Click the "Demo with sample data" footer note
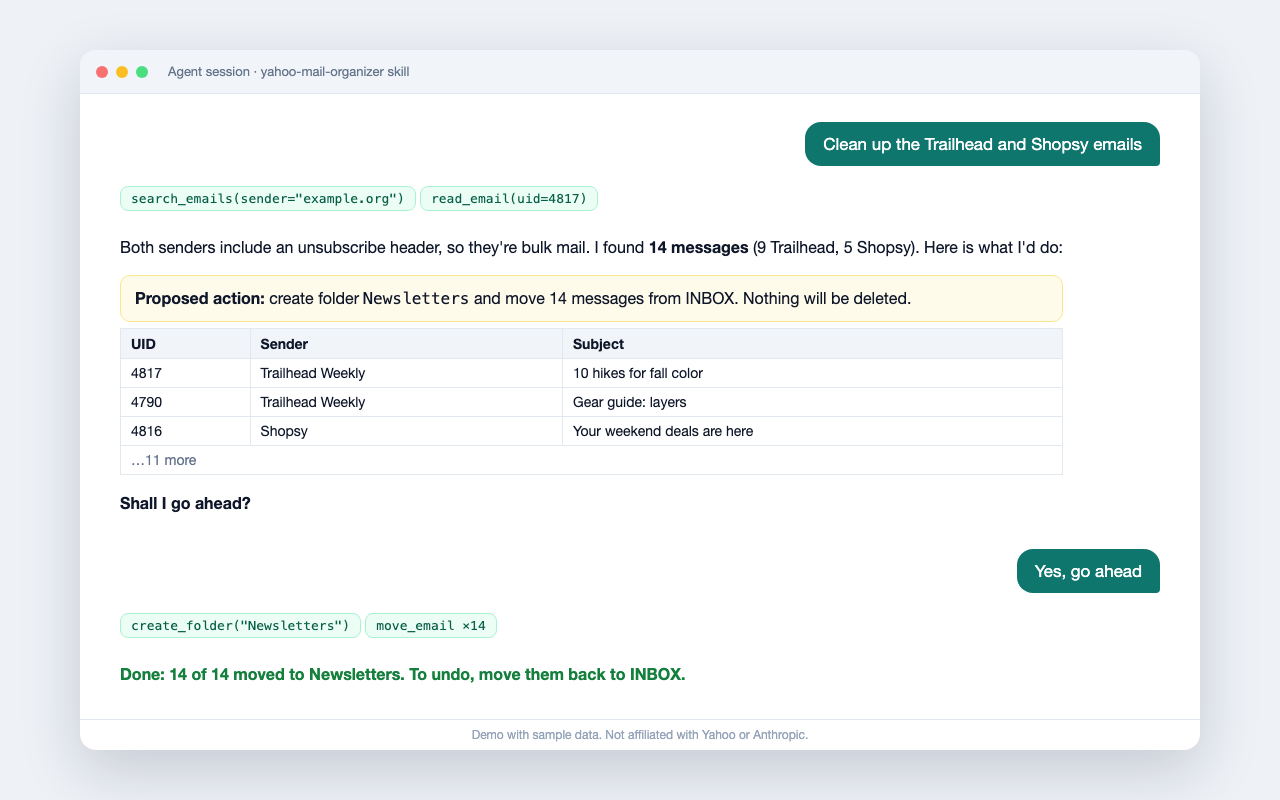This screenshot has width=1280, height=800. pyautogui.click(x=640, y=734)
